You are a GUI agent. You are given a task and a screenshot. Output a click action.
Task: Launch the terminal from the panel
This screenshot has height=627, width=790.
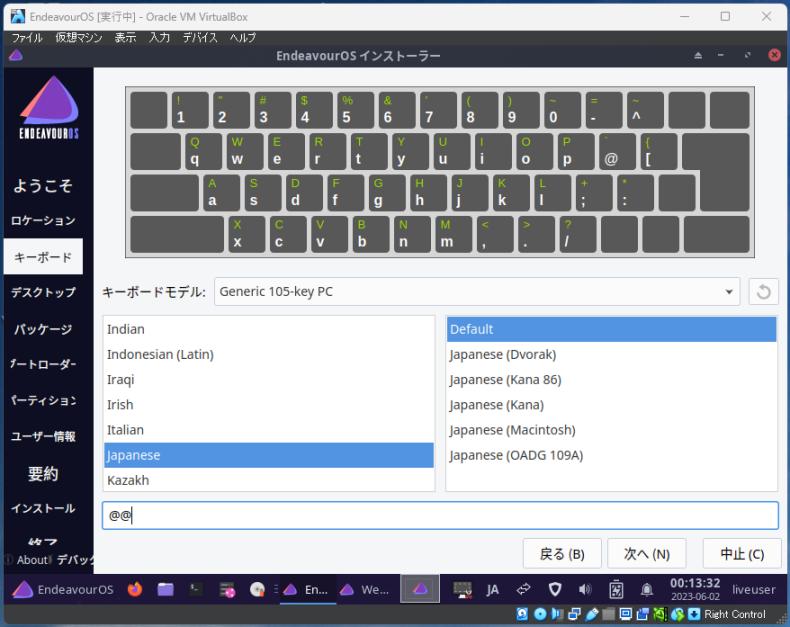[196, 589]
